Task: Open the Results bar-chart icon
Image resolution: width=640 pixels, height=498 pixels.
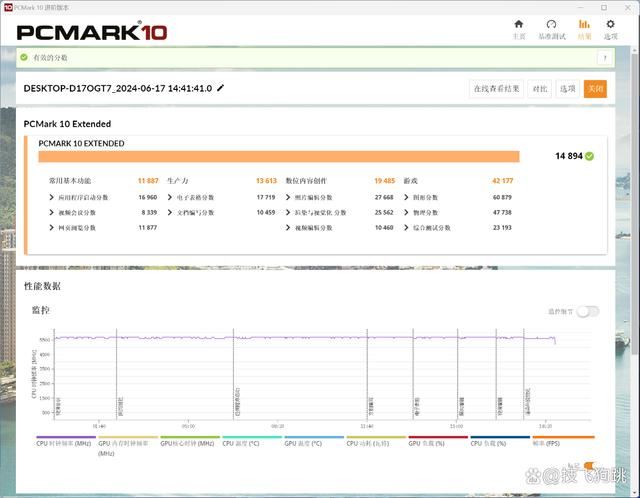Action: coord(584,24)
